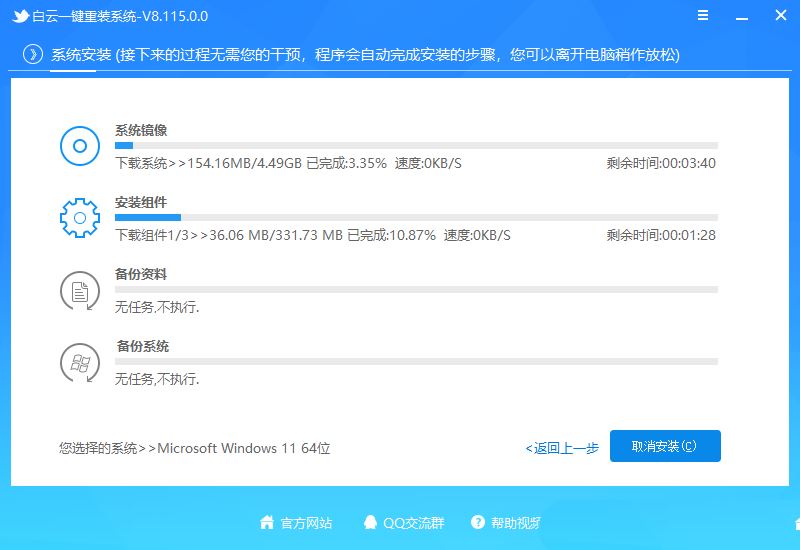Cancel installation with 取消安装(C) button
The image size is (800, 550).
pyautogui.click(x=665, y=446)
